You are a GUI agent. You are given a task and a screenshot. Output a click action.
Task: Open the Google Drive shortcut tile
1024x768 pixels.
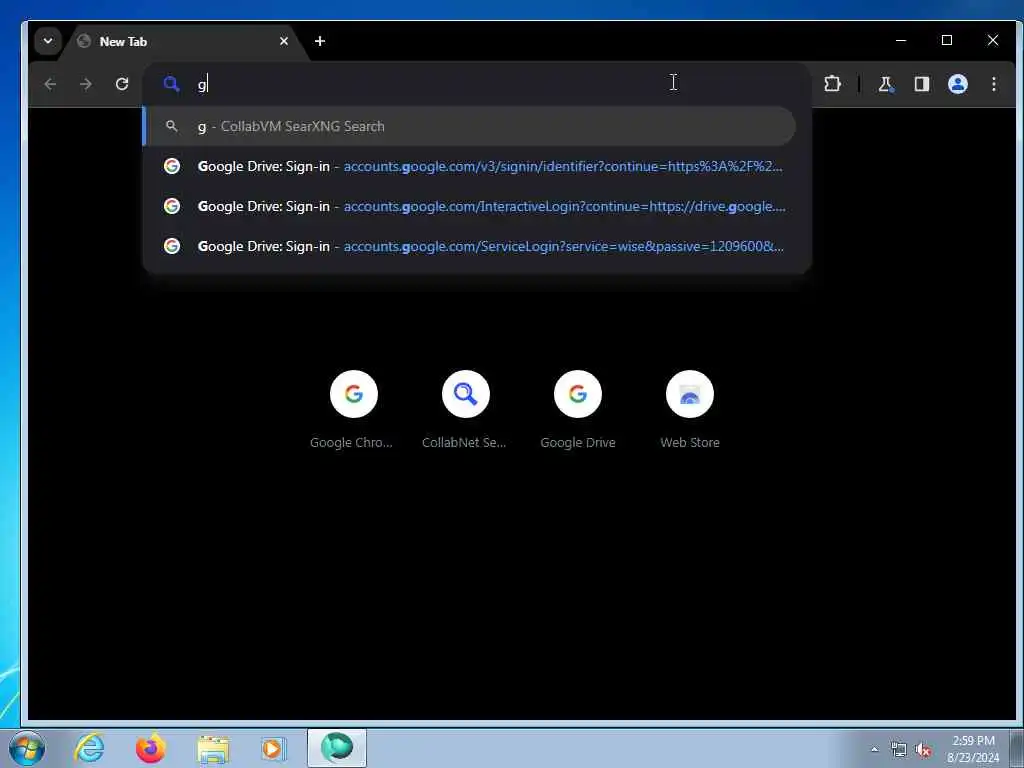point(577,409)
